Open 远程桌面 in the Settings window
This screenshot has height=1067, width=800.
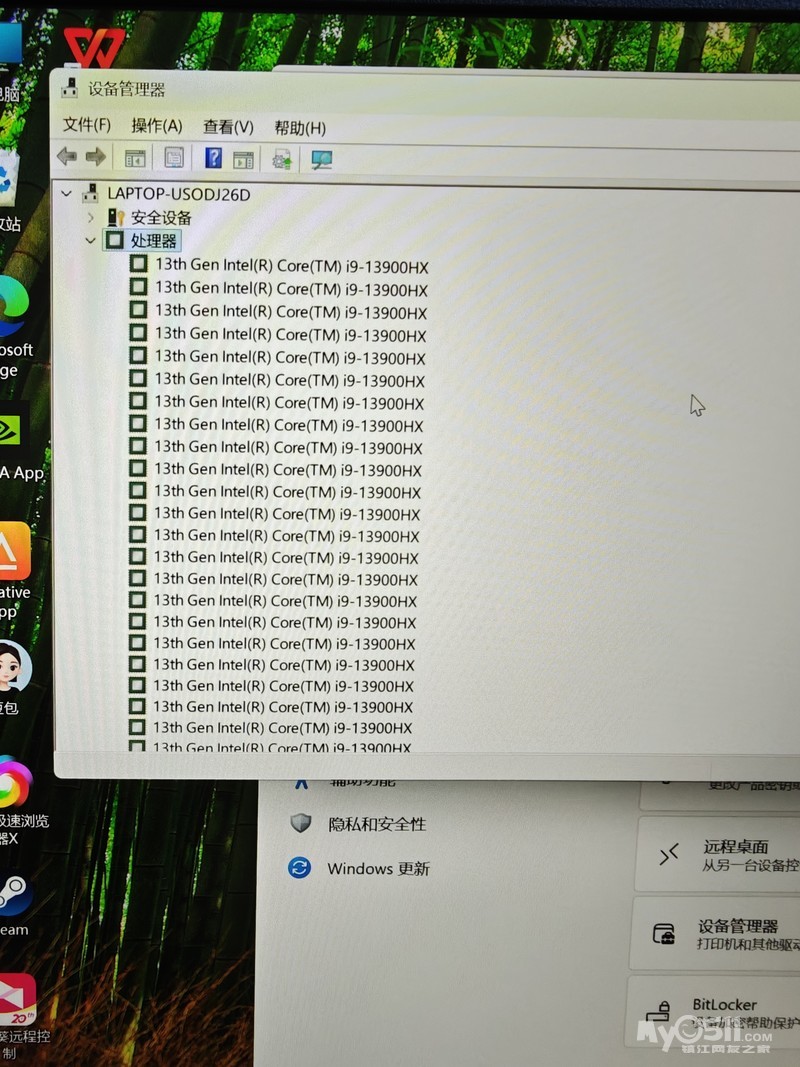tap(718, 855)
